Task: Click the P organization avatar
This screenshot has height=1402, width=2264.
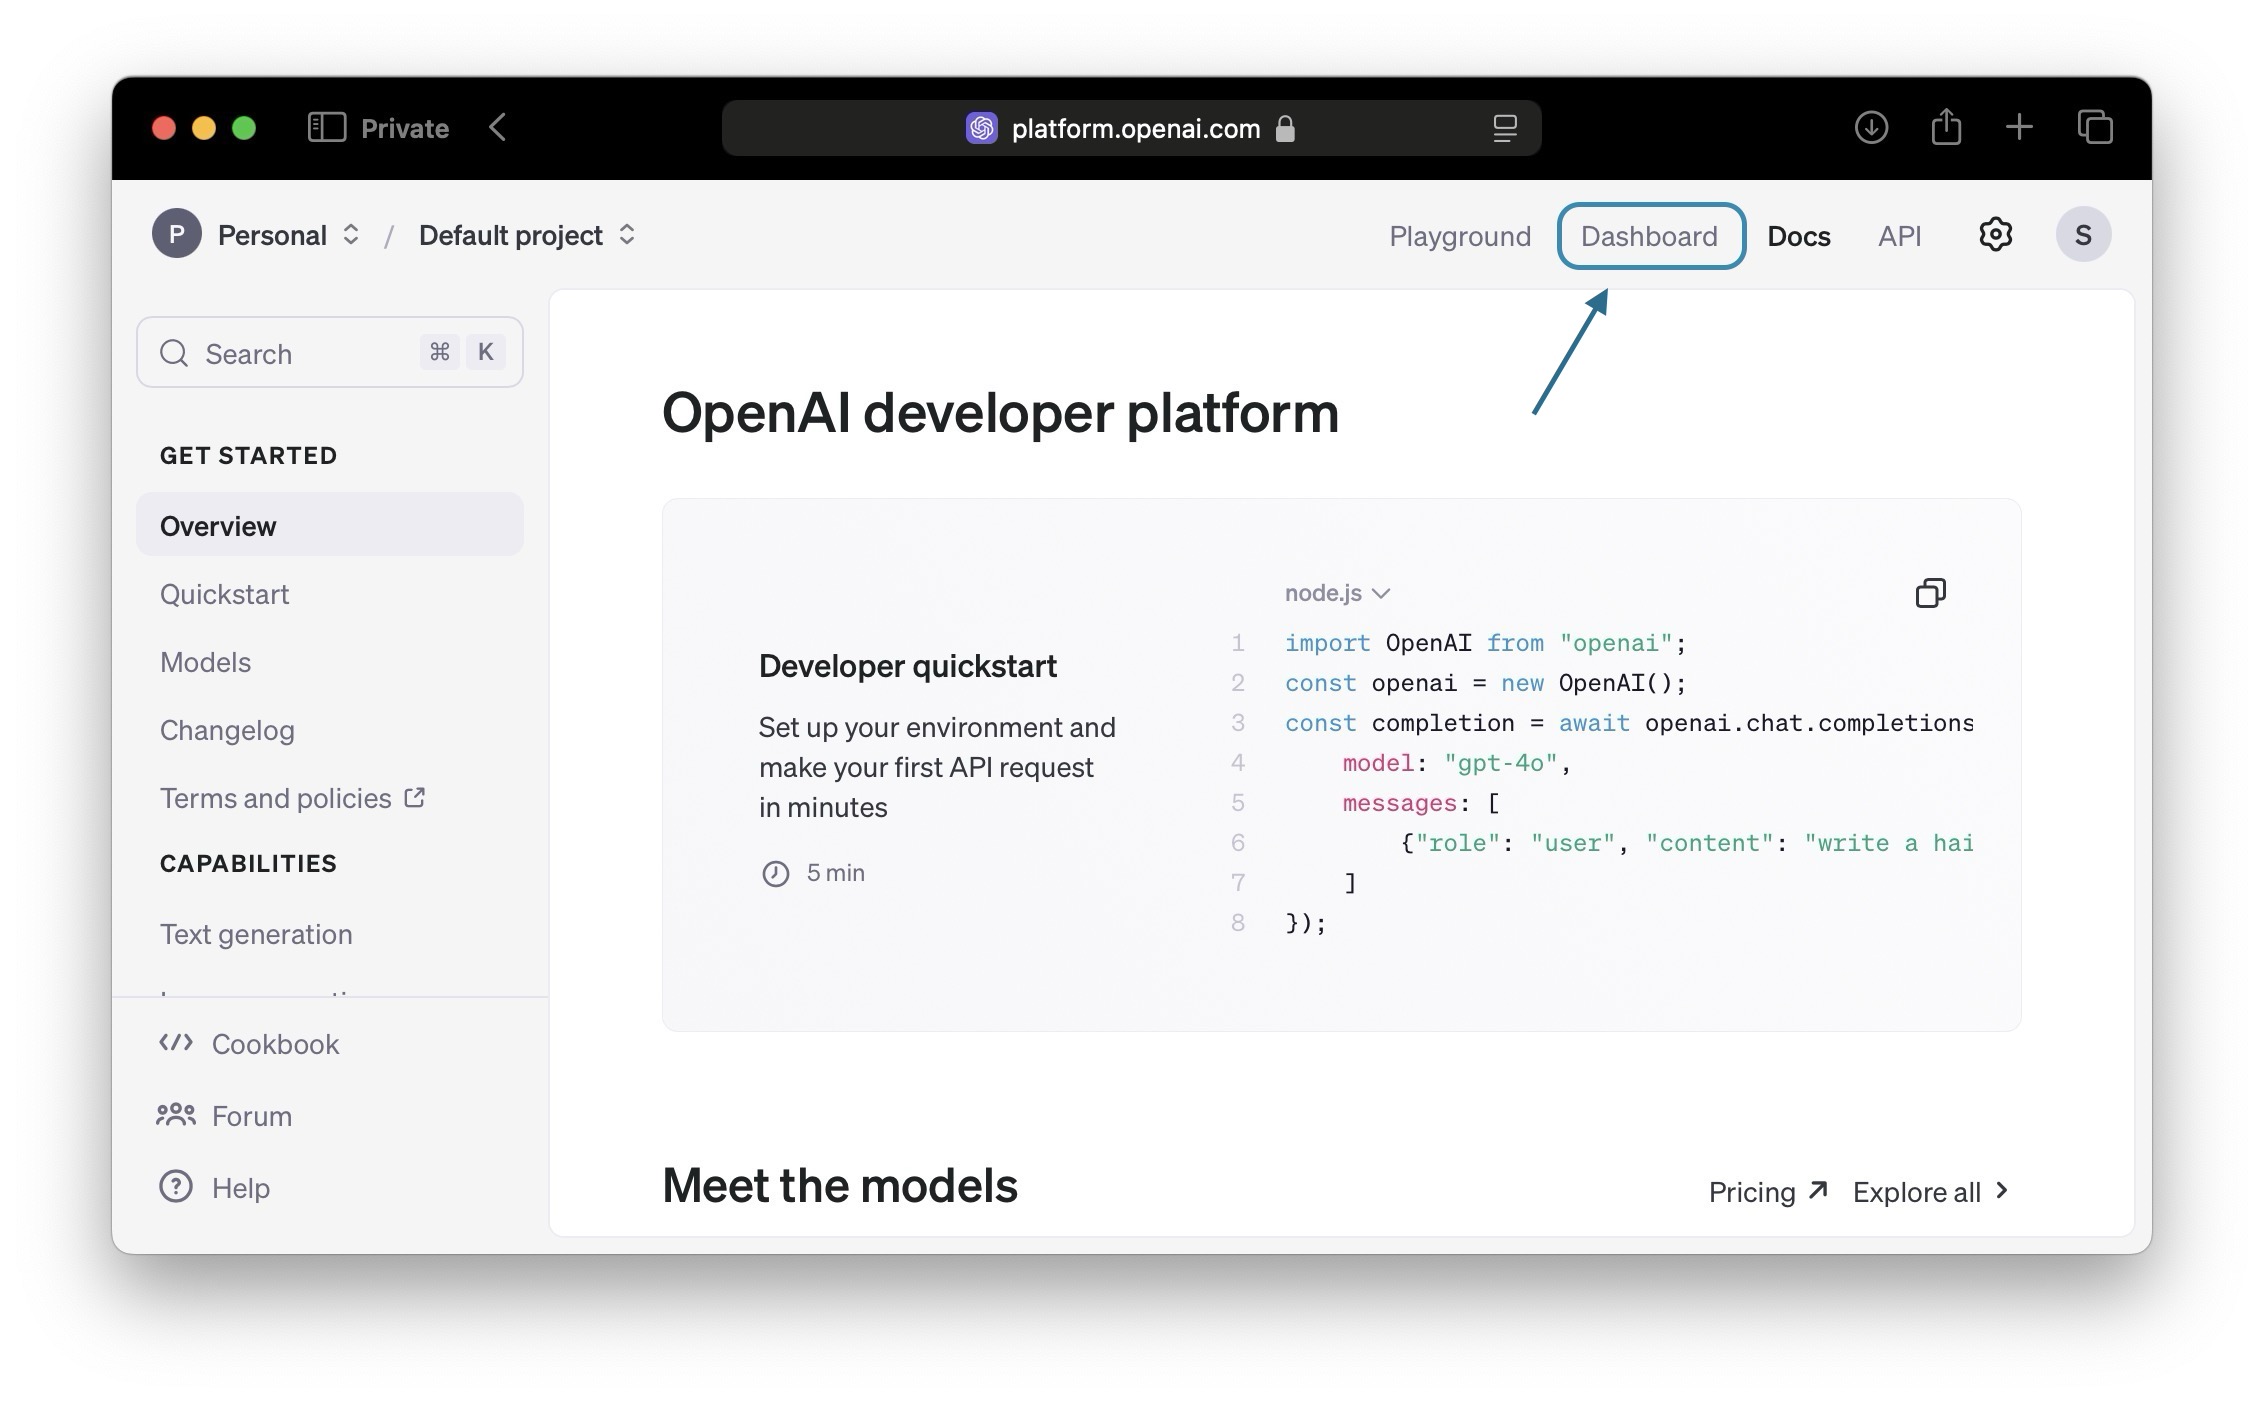Action: 177,234
